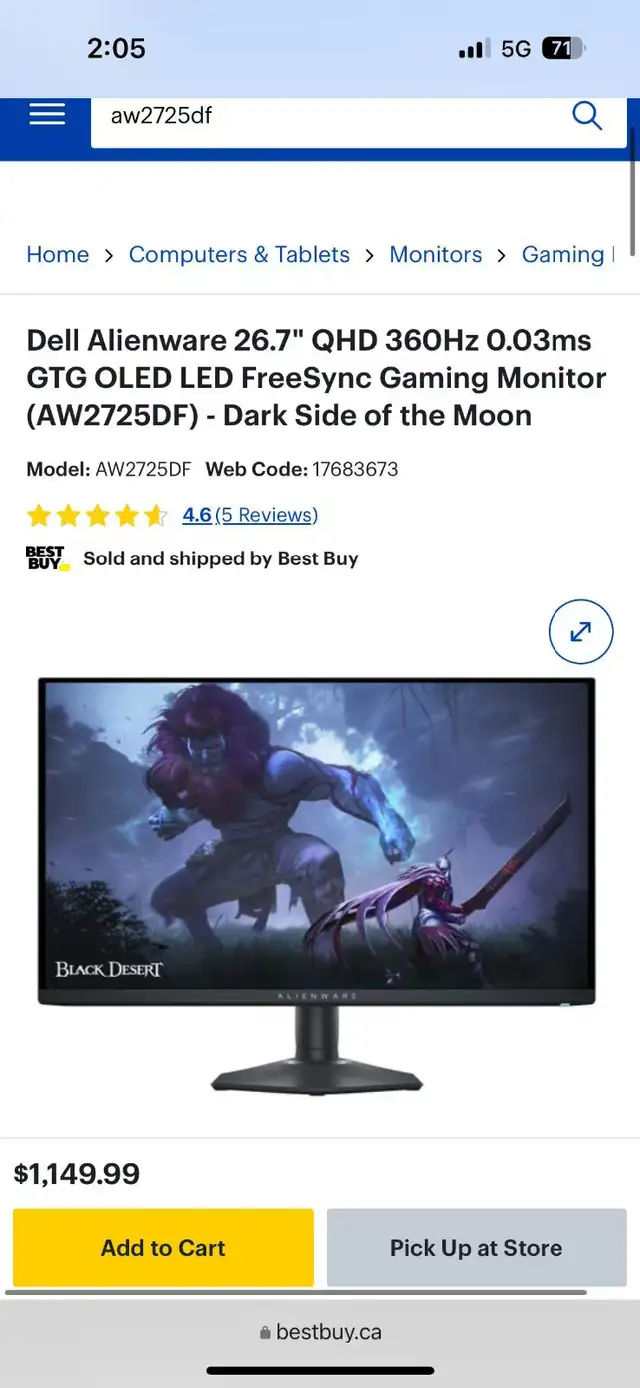Tap the battery level indicator
Screen dimensions: 640x1388
pos(564,48)
